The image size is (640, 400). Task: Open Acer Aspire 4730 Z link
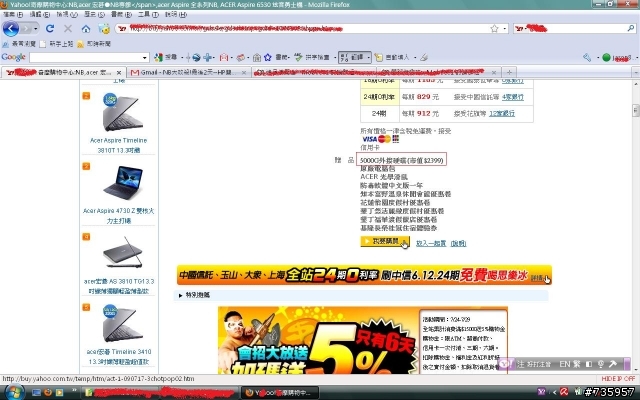(118, 216)
